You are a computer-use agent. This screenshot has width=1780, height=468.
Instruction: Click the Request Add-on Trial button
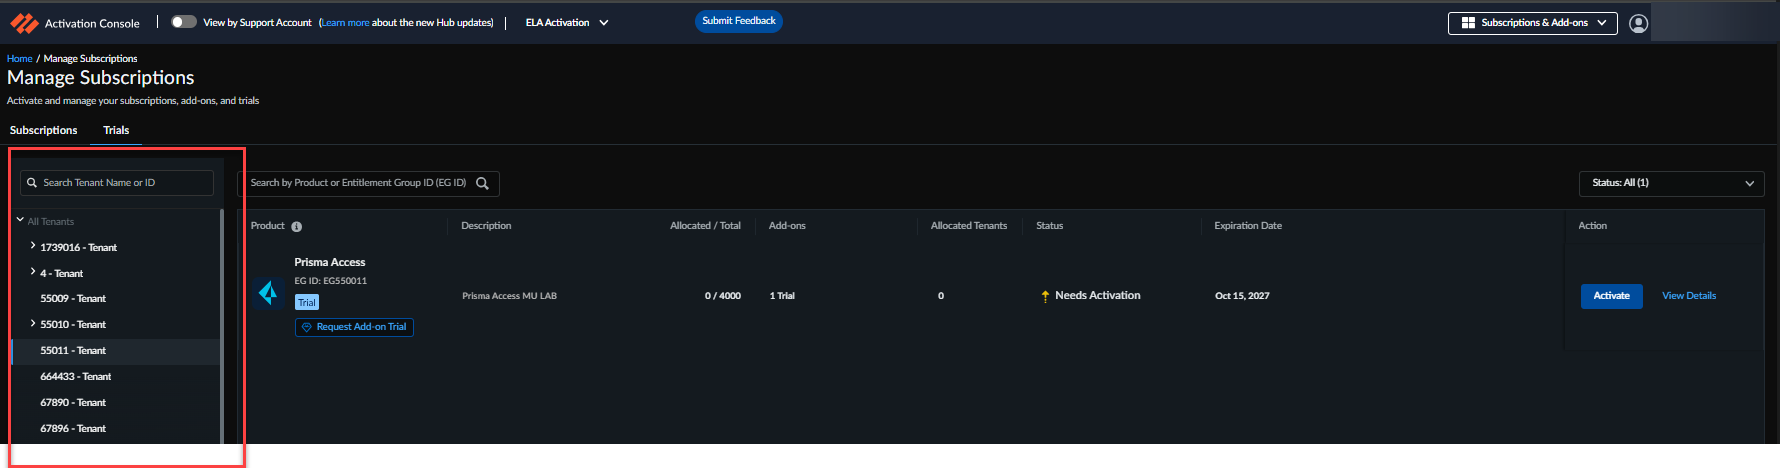click(354, 327)
